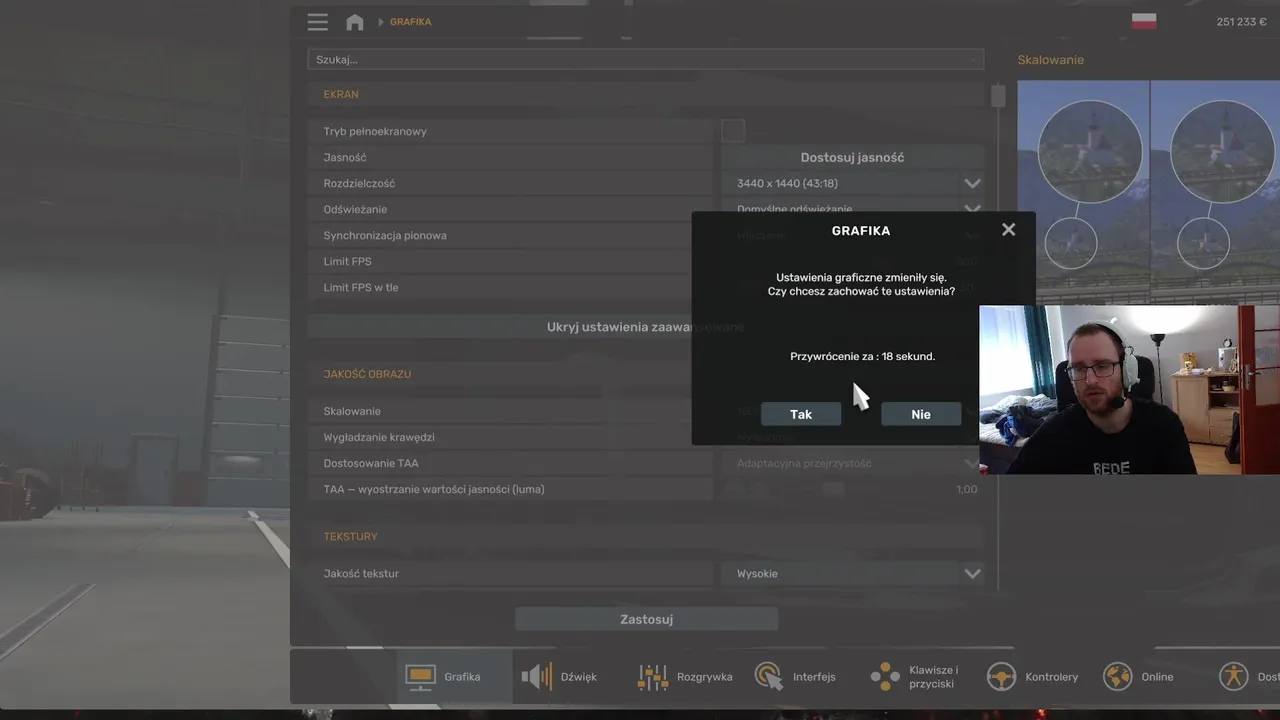The width and height of the screenshot is (1280, 720).
Task: Click the Limit FPS w tle label
Action: [x=361, y=287]
